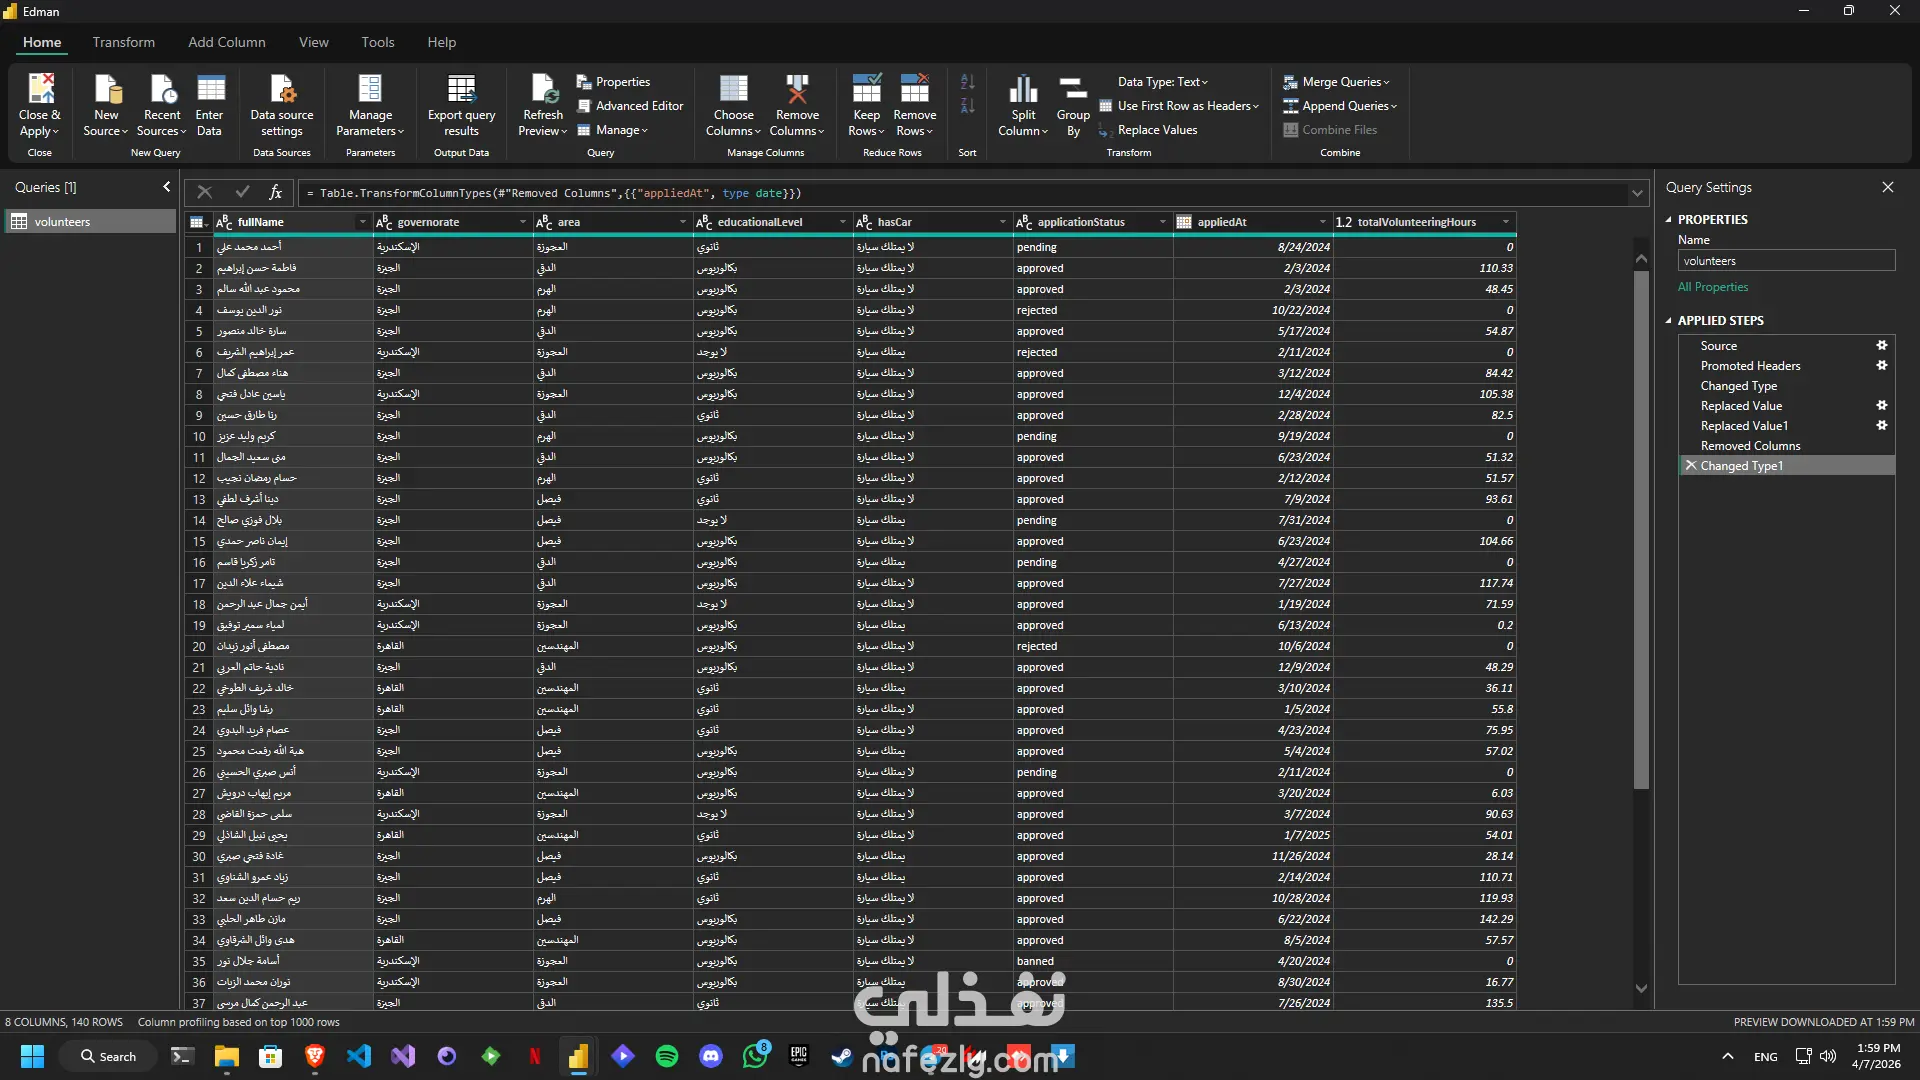This screenshot has width=1920, height=1080.
Task: Click the Split Column icon
Action: (x=1022, y=90)
